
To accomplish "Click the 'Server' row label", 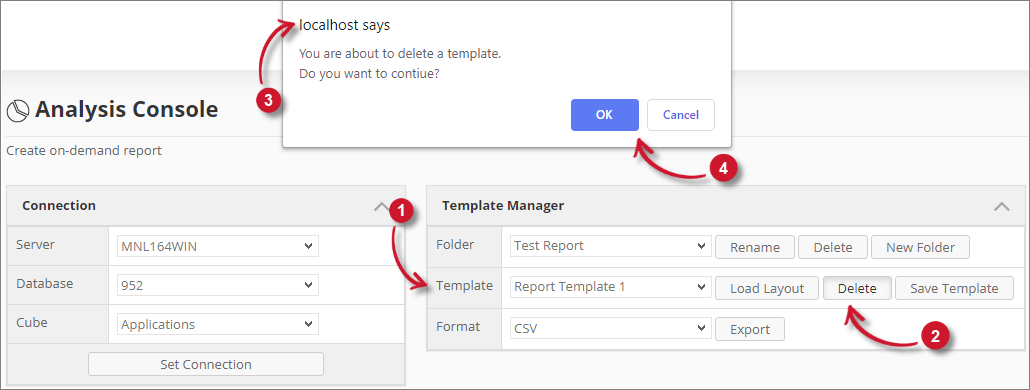I will pyautogui.click(x=35, y=245).
